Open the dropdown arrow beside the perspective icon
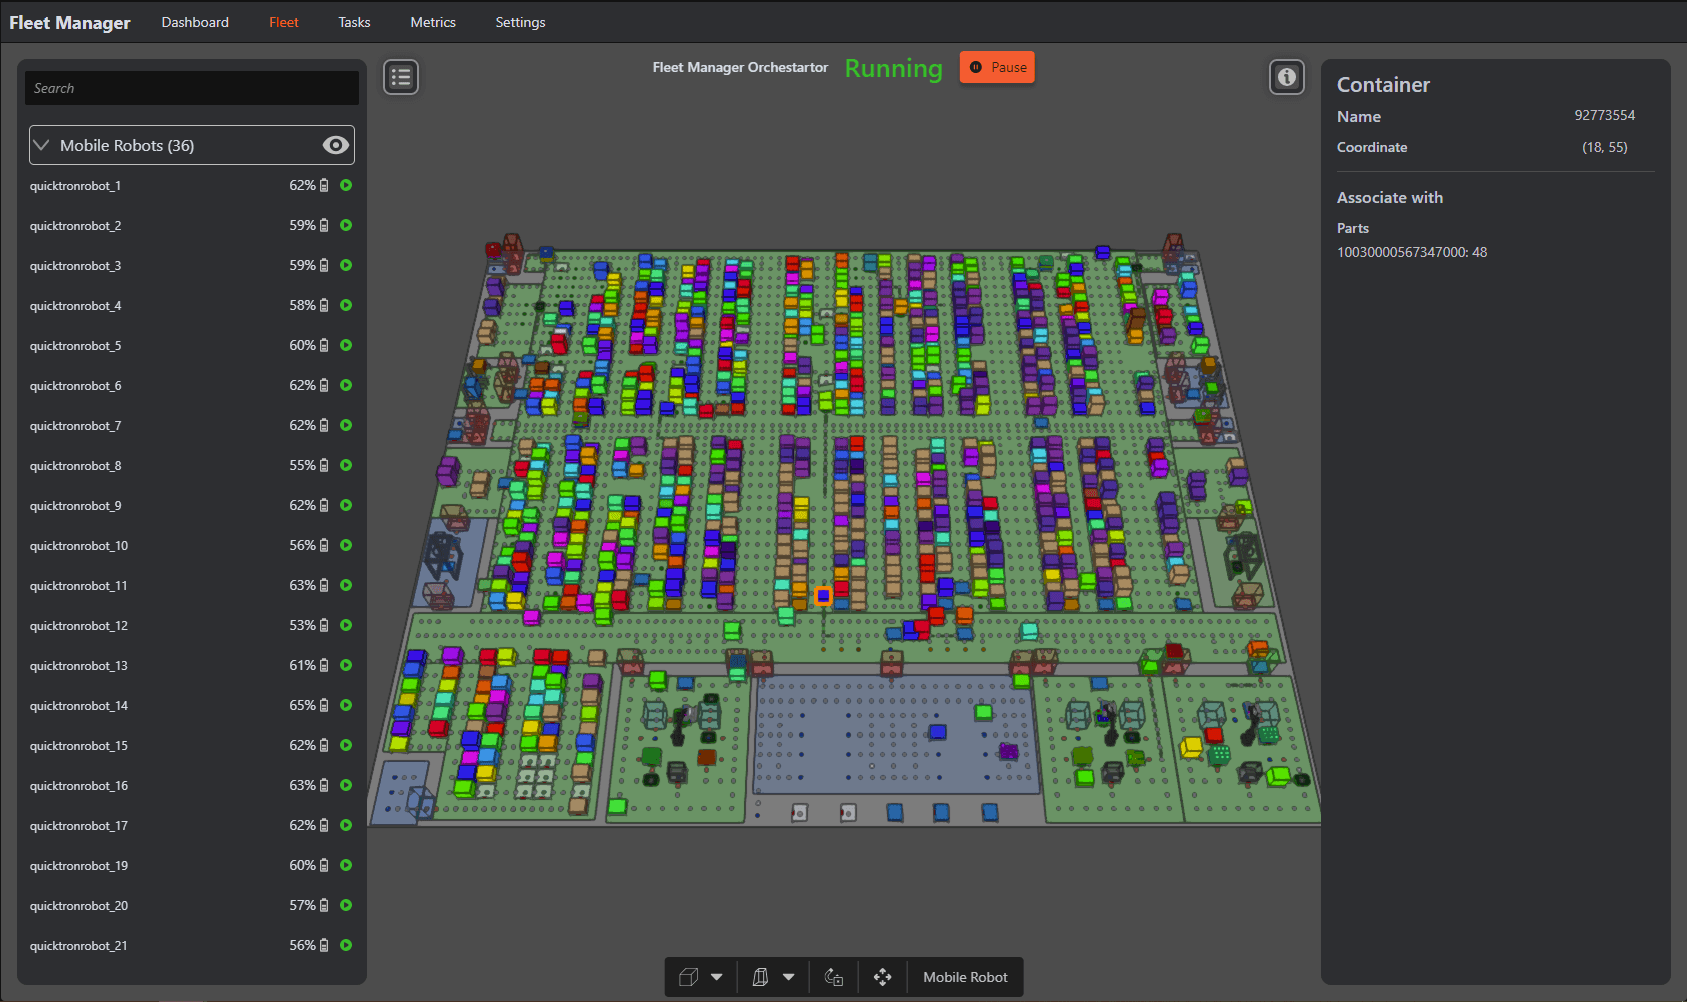This screenshot has width=1687, height=1002. 789,977
